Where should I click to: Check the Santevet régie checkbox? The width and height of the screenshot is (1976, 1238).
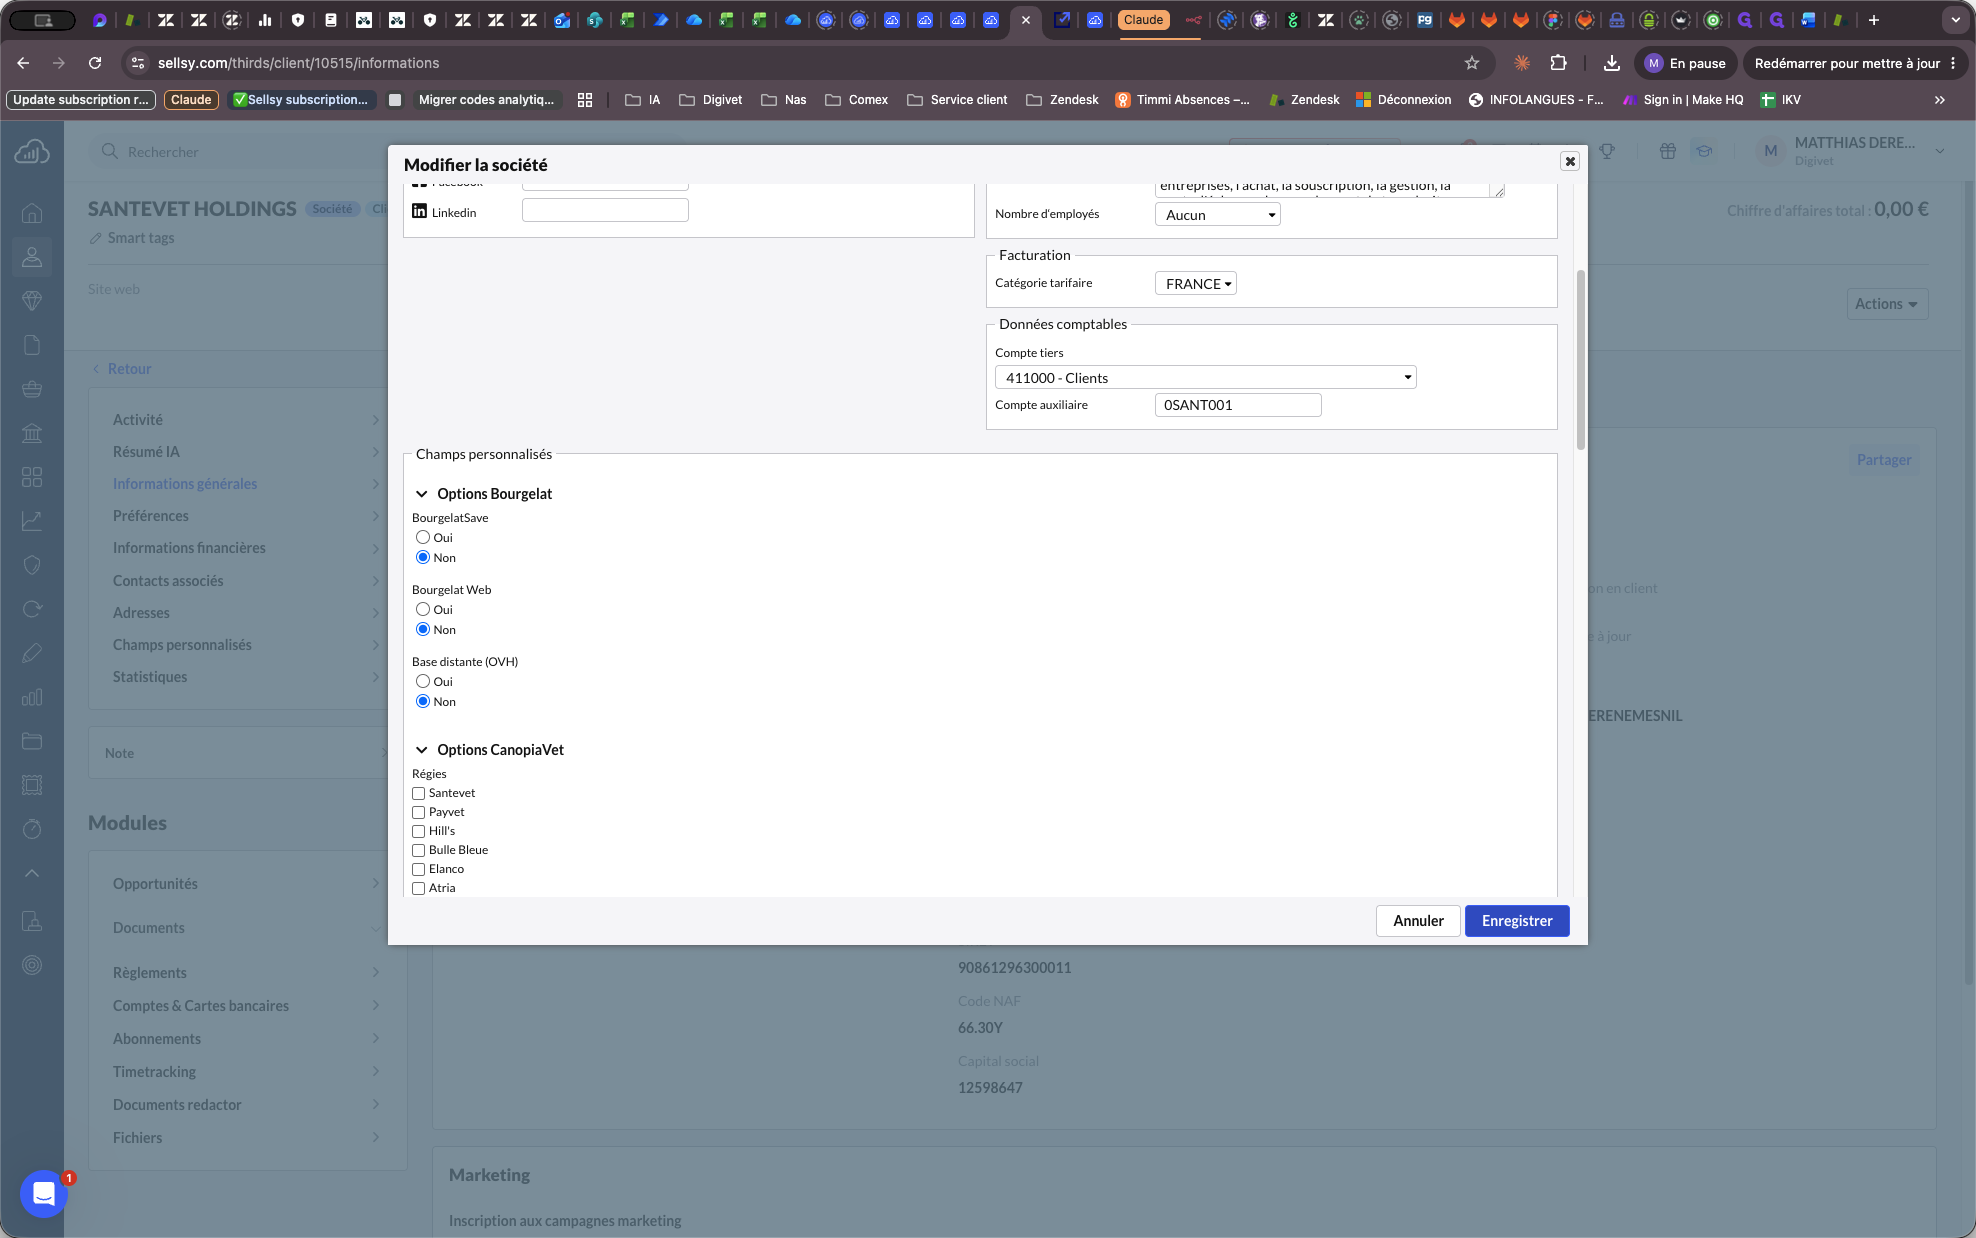419,793
